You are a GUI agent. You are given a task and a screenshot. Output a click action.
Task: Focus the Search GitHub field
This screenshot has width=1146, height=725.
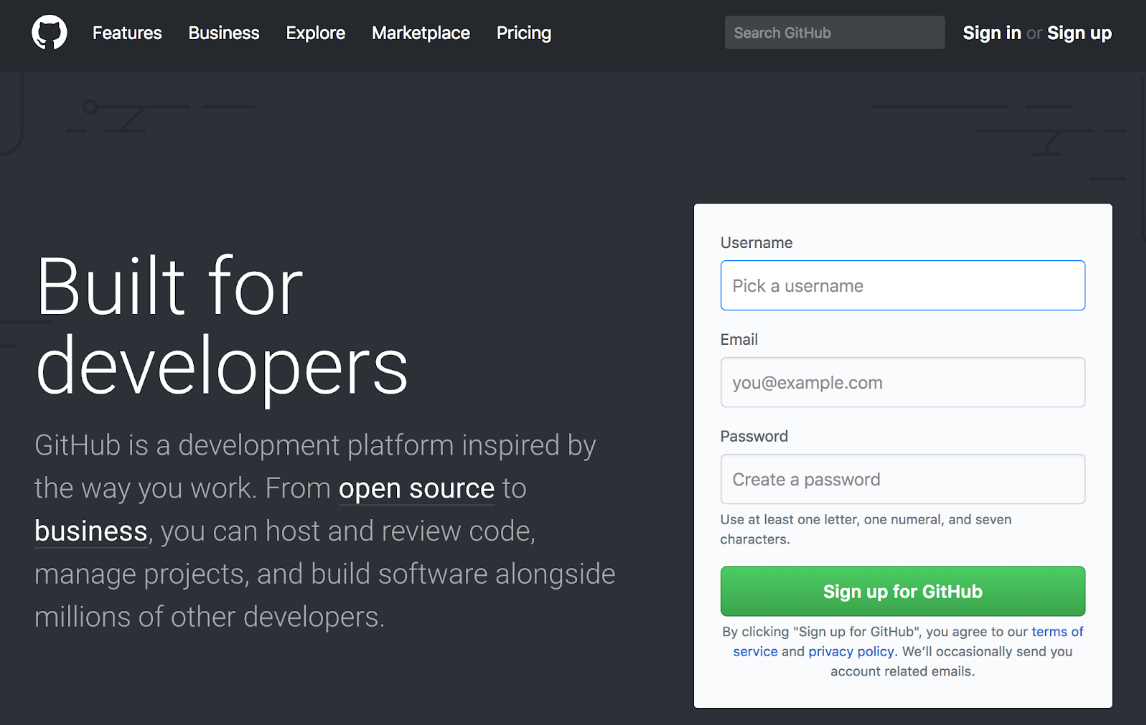(835, 33)
